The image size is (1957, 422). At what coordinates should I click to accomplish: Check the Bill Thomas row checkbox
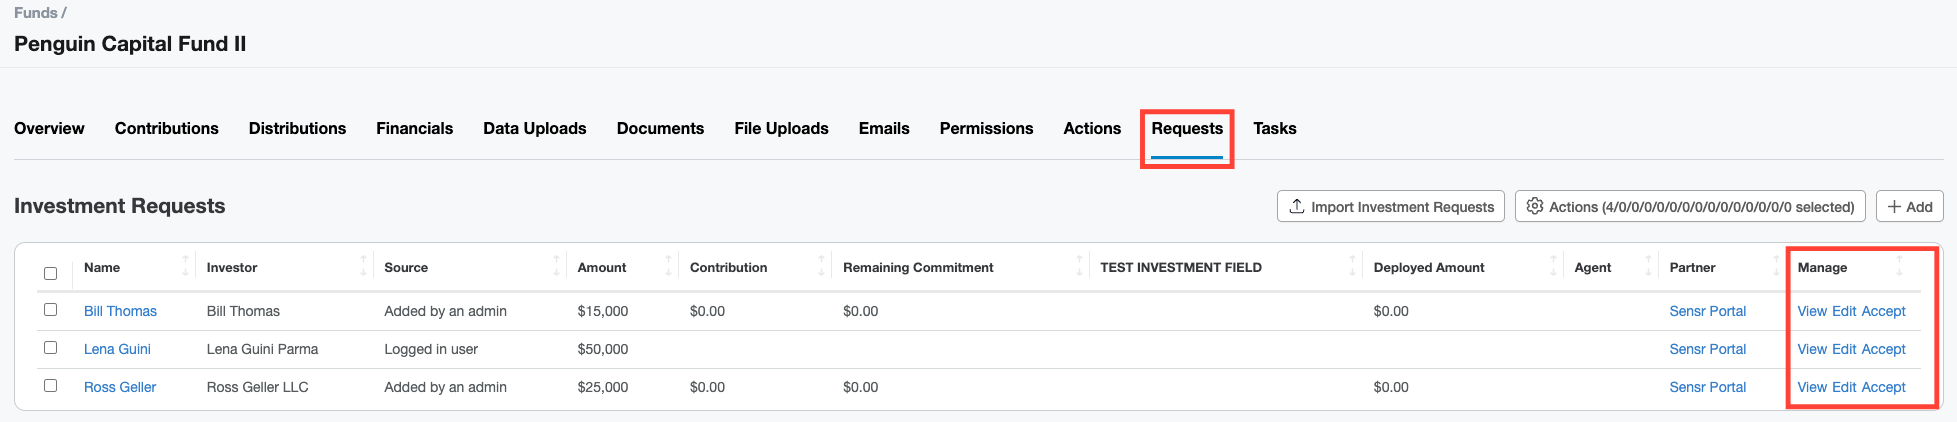51,310
